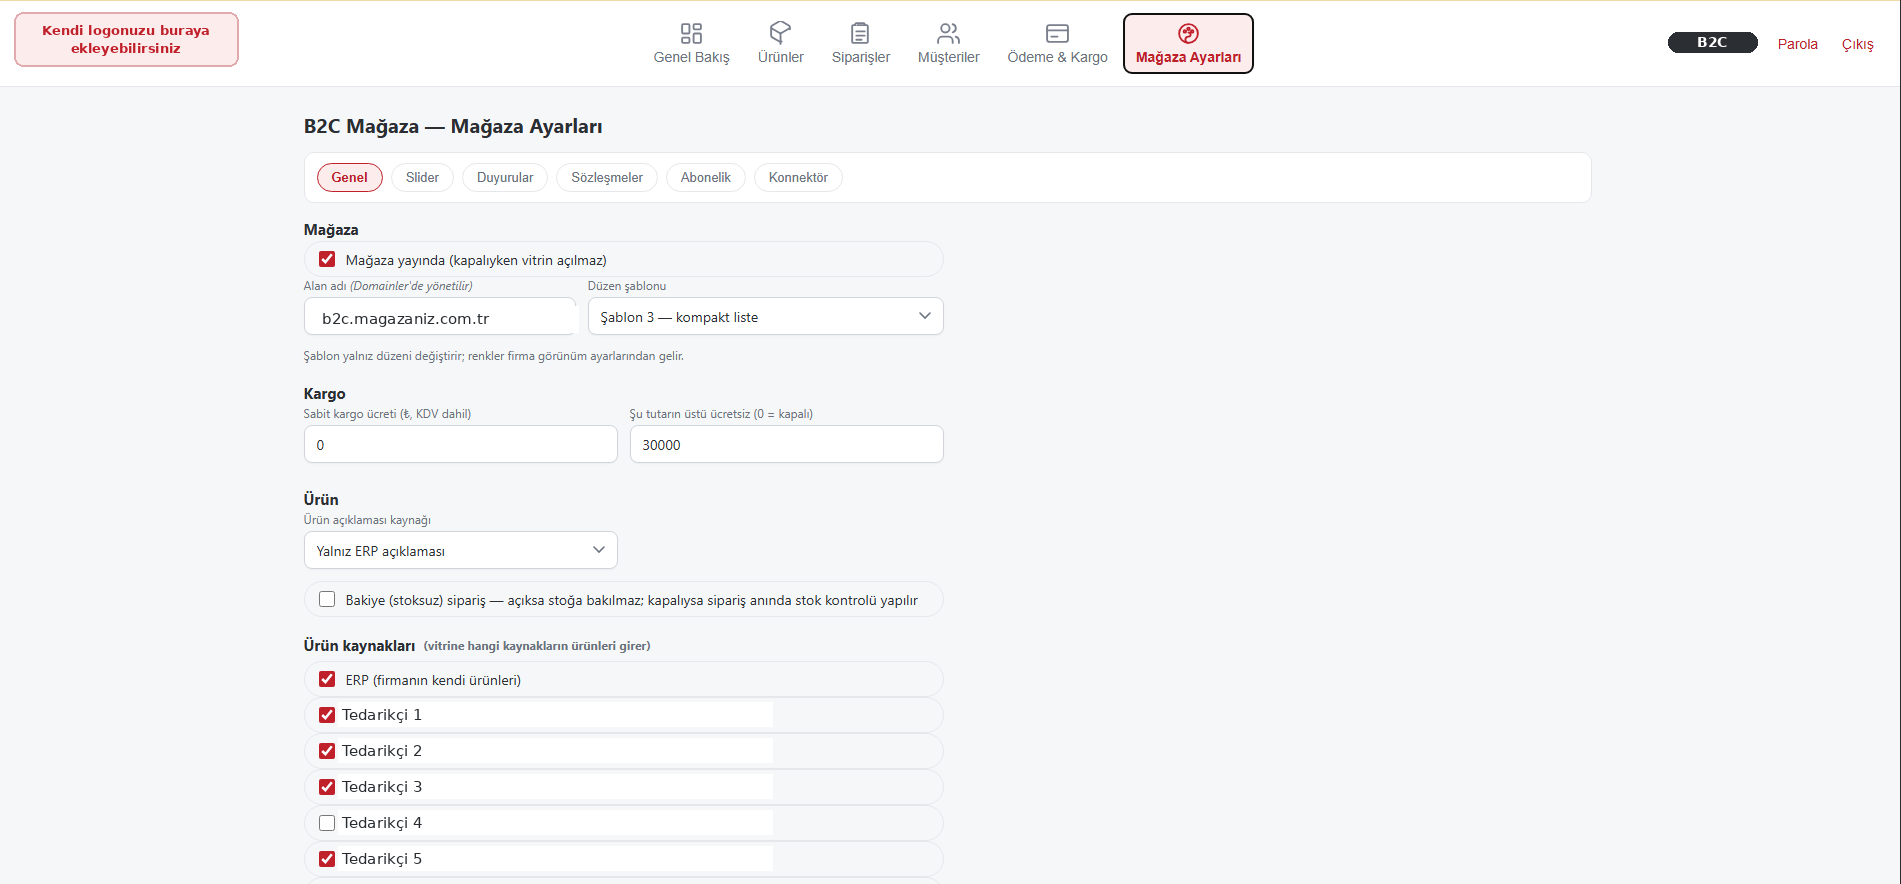Open Siparişler clipboard icon
Viewport: 1901px width, 884px height.
tap(860, 33)
